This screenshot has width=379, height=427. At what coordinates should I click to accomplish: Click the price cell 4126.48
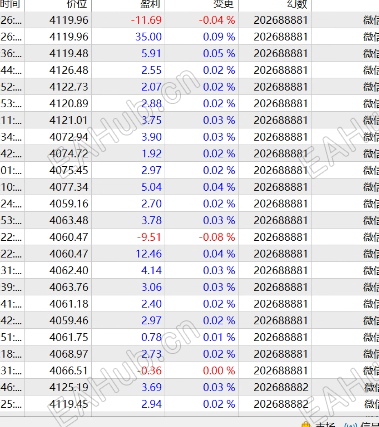69,70
